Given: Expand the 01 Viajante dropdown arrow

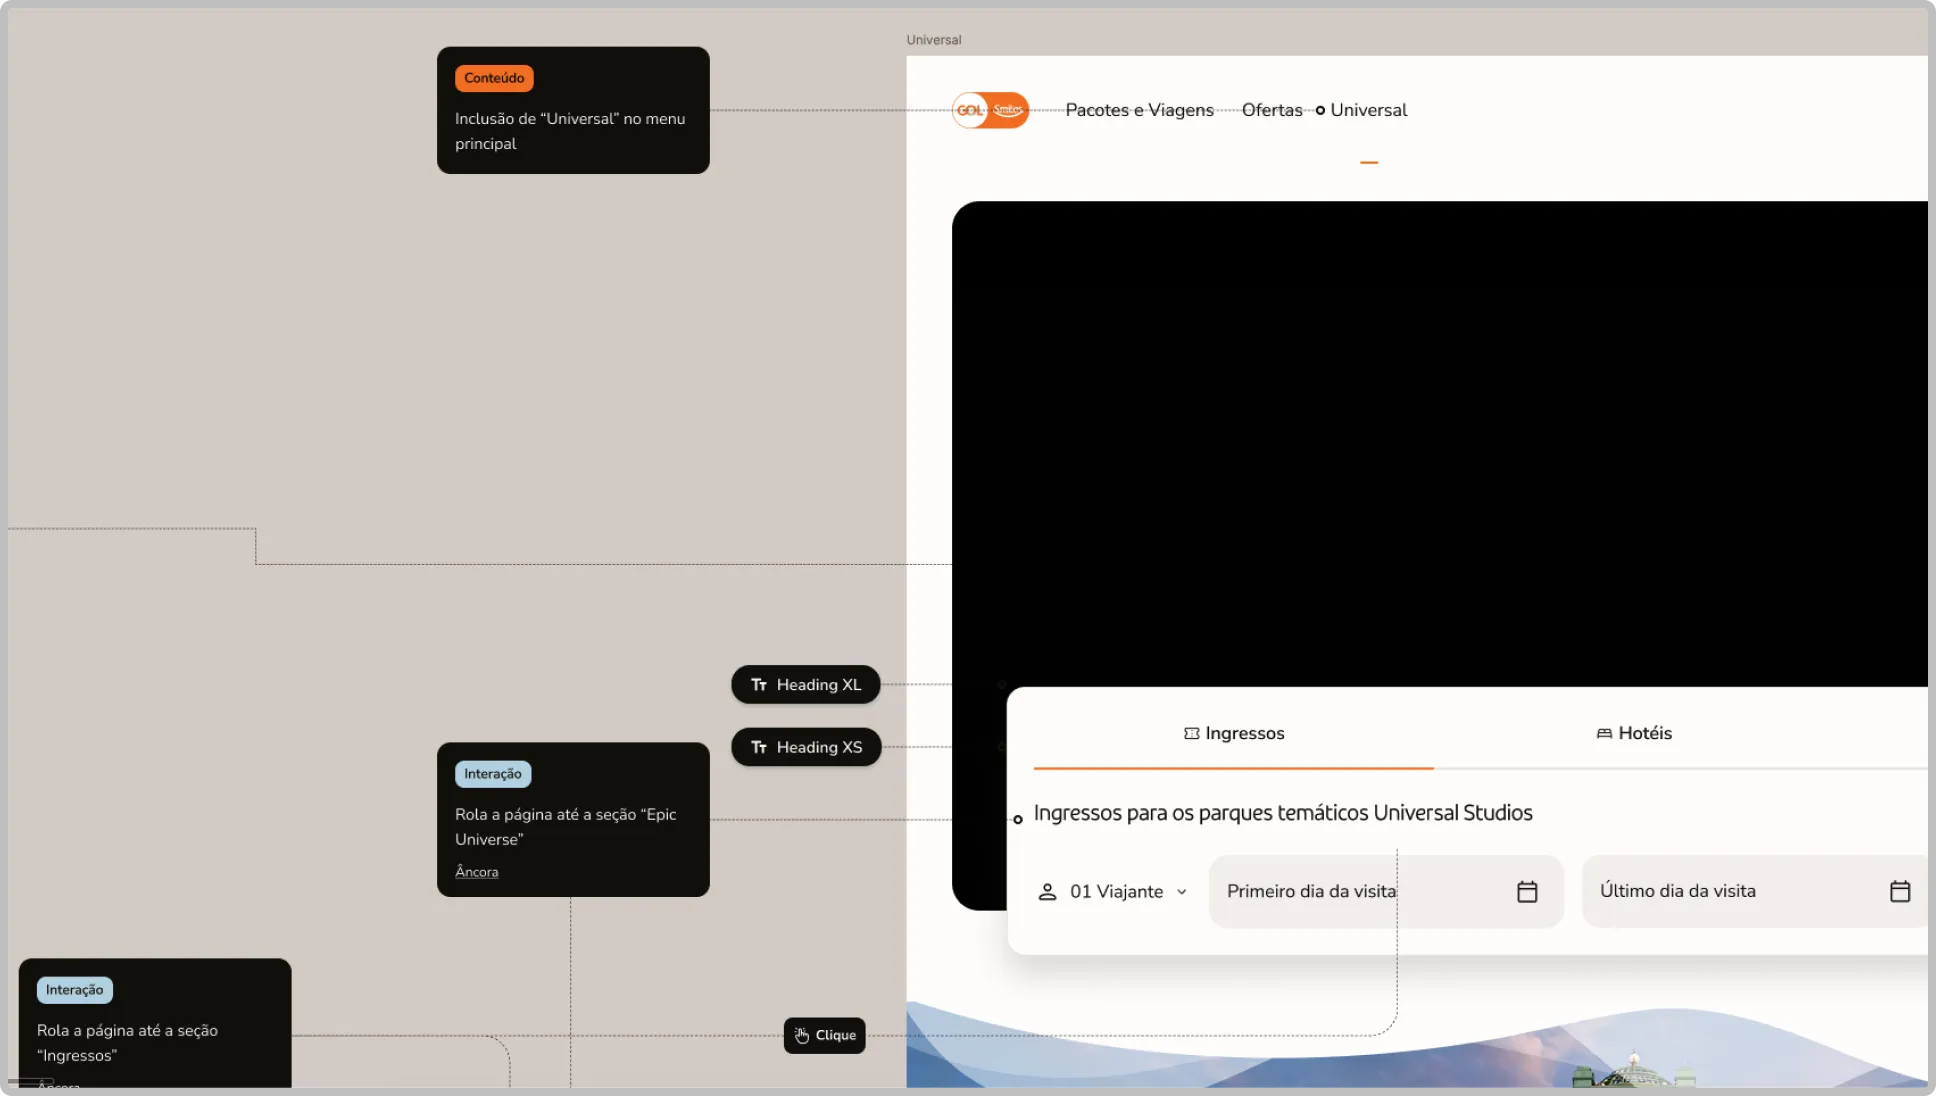Looking at the screenshot, I should coord(1182,892).
